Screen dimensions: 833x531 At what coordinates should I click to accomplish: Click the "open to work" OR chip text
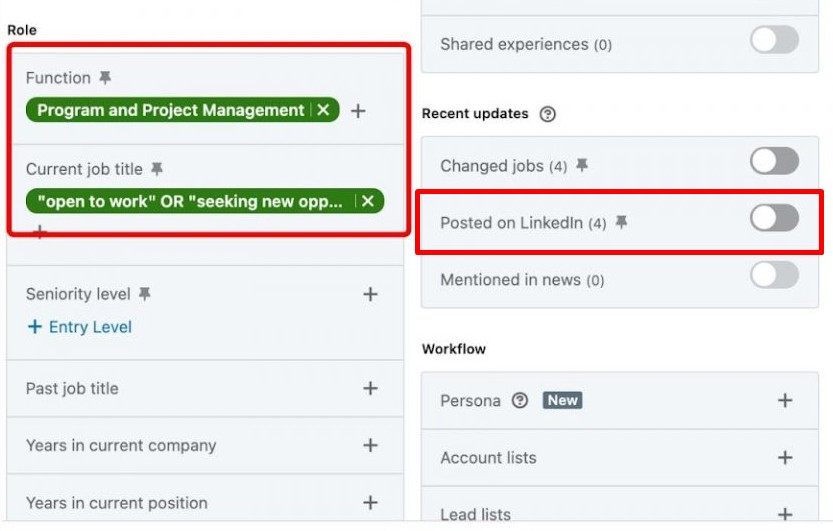(190, 201)
